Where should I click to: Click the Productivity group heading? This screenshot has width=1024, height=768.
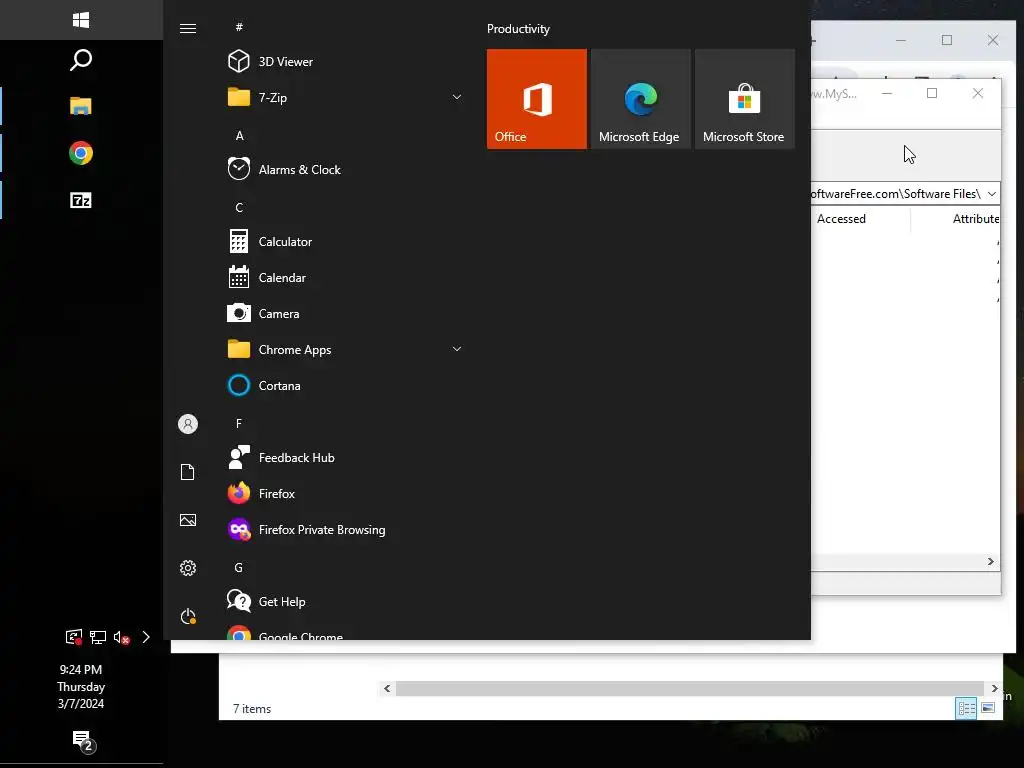(x=518, y=29)
